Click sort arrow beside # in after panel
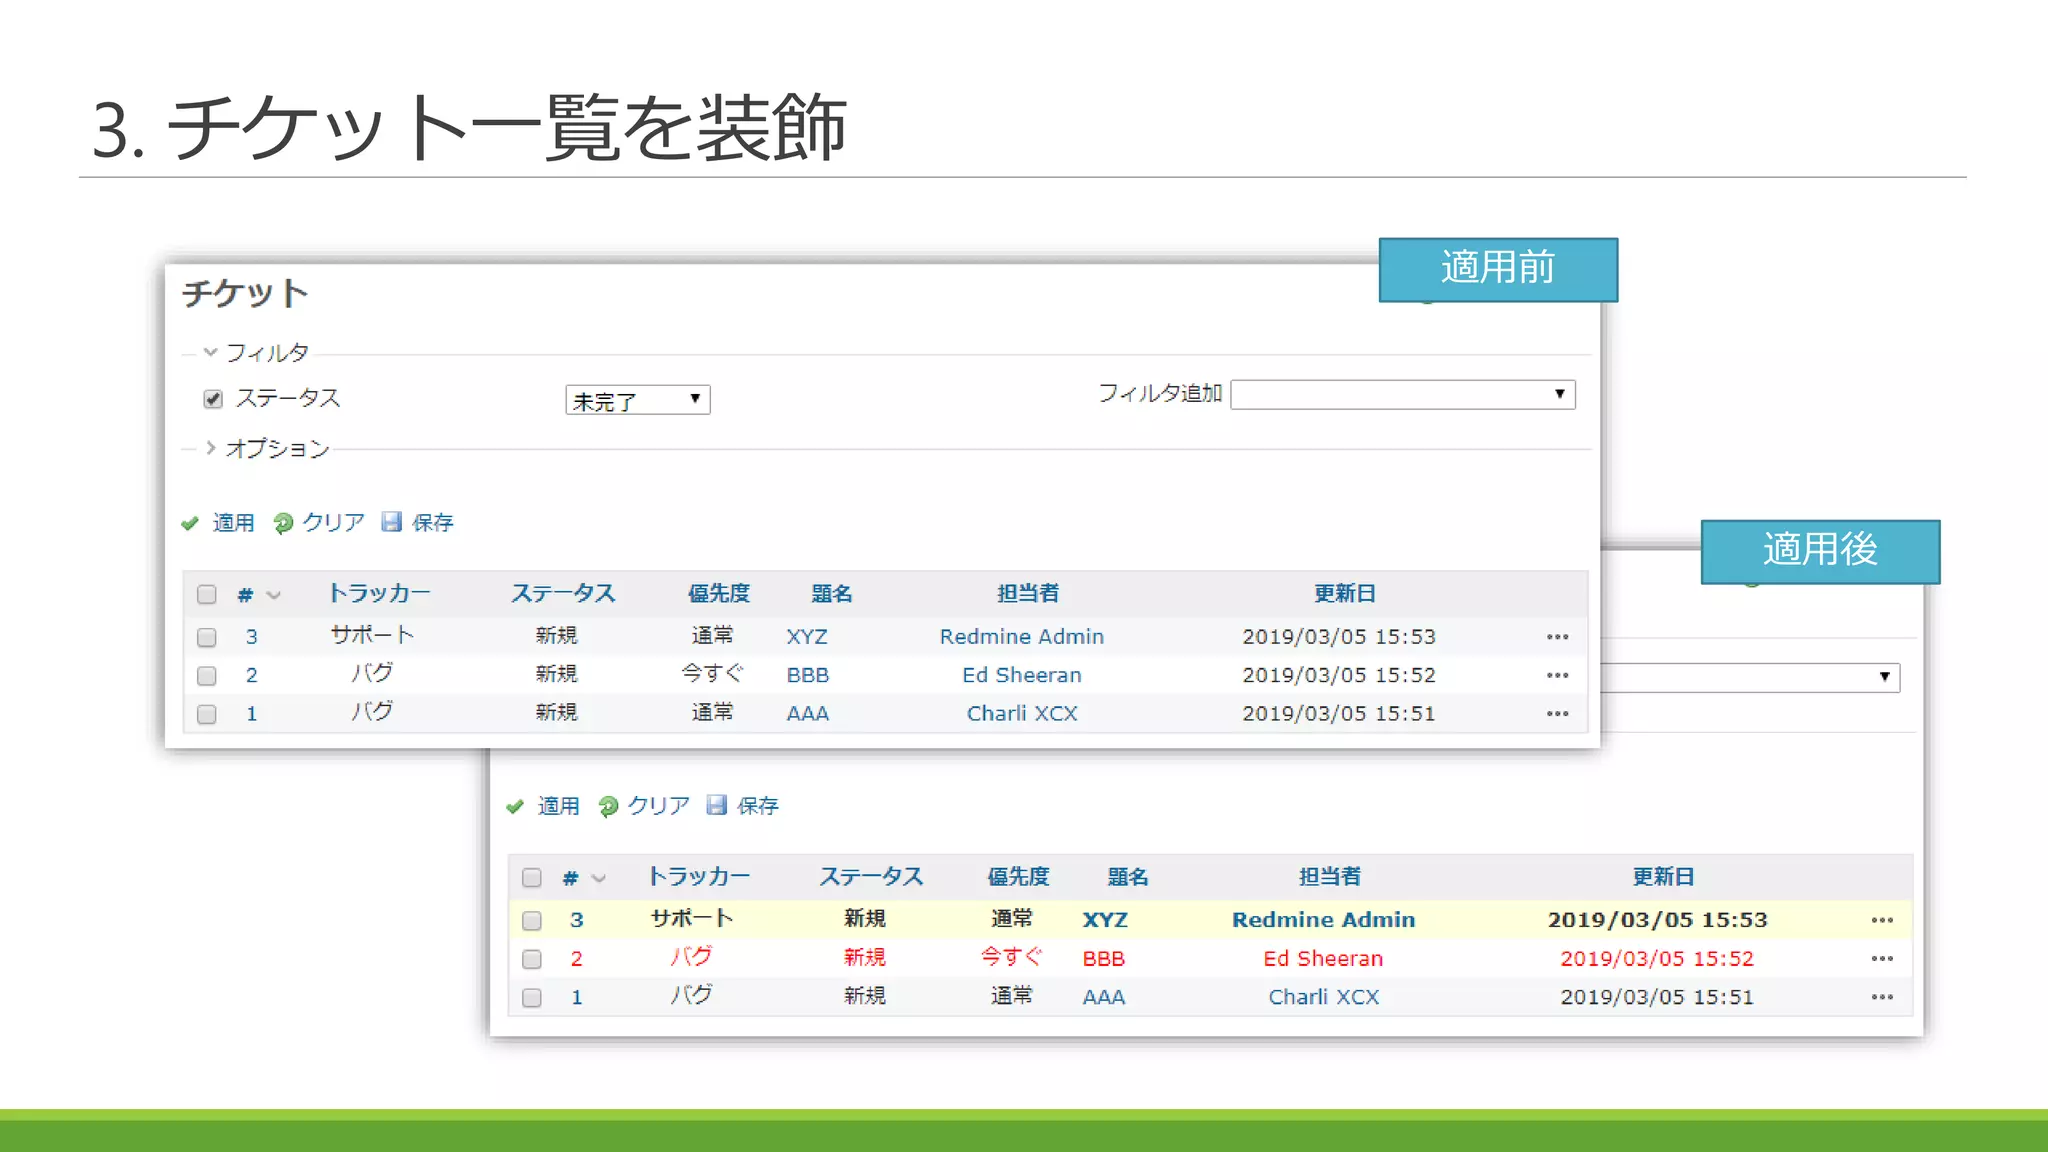The image size is (2048, 1152). [598, 878]
